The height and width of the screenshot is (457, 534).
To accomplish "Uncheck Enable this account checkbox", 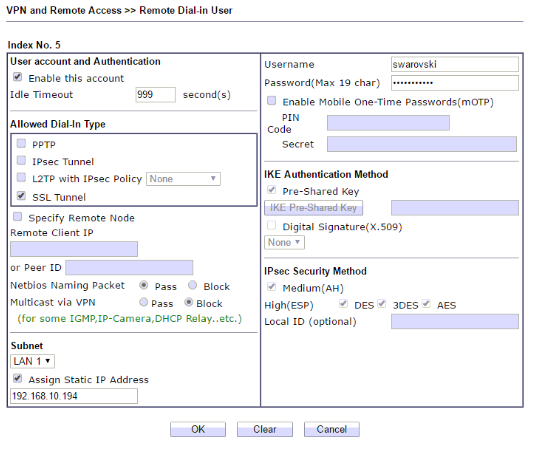I will 18,77.
